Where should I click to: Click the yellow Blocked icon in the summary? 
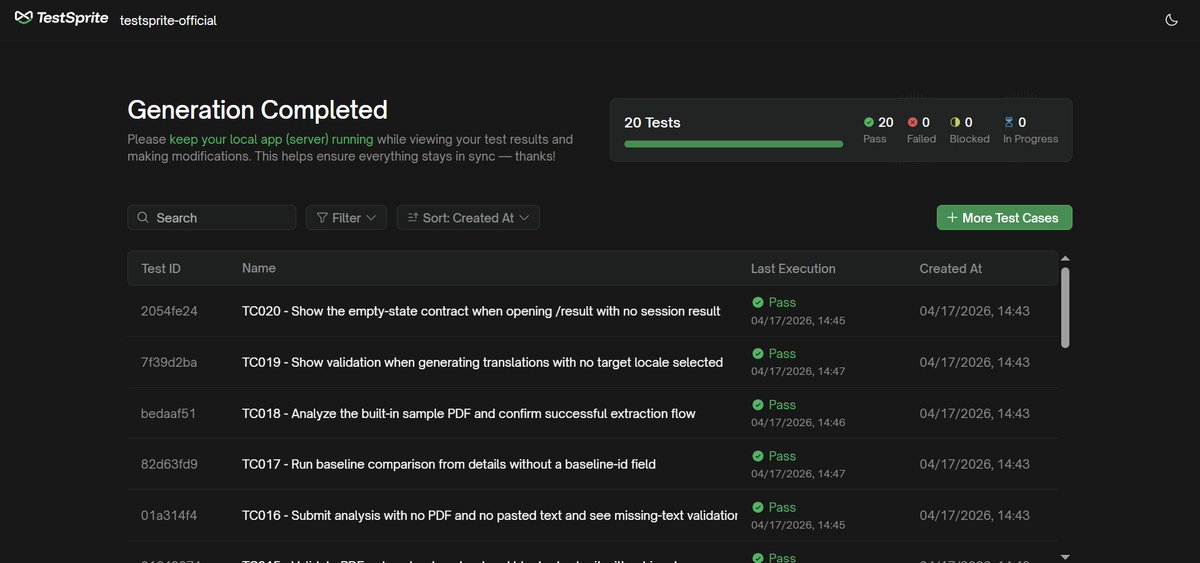[x=955, y=122]
